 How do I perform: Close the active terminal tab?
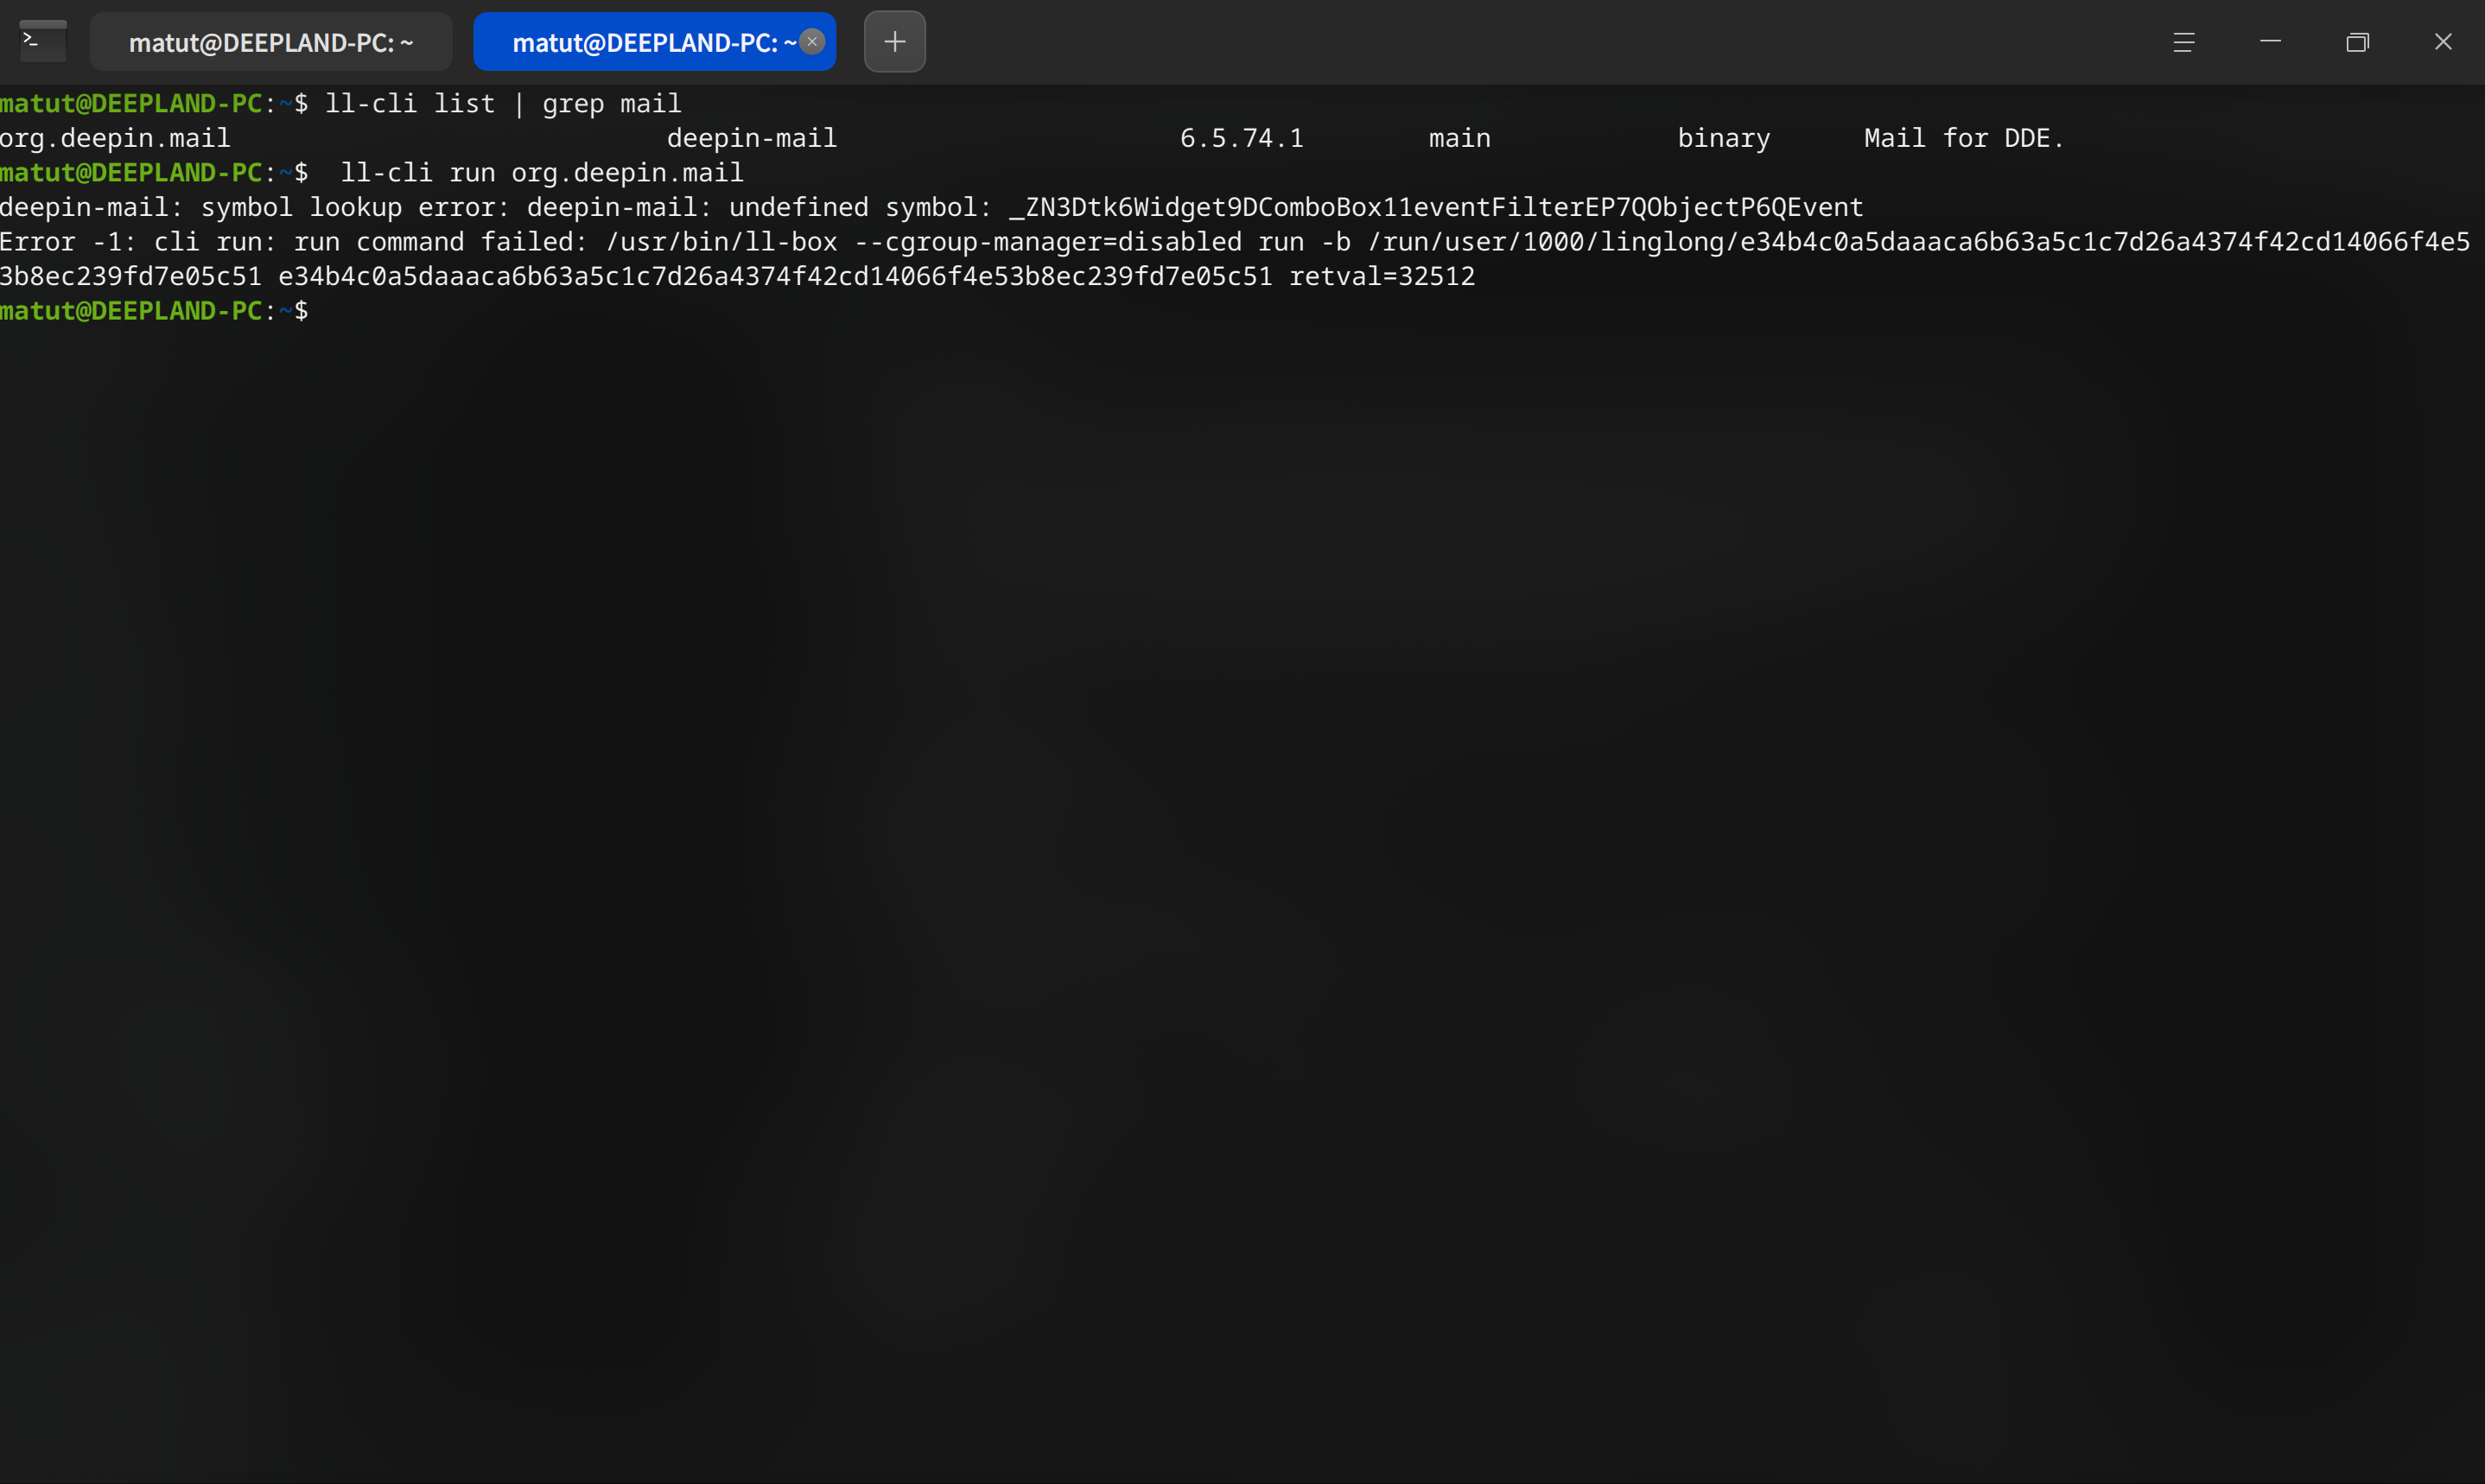click(812, 41)
